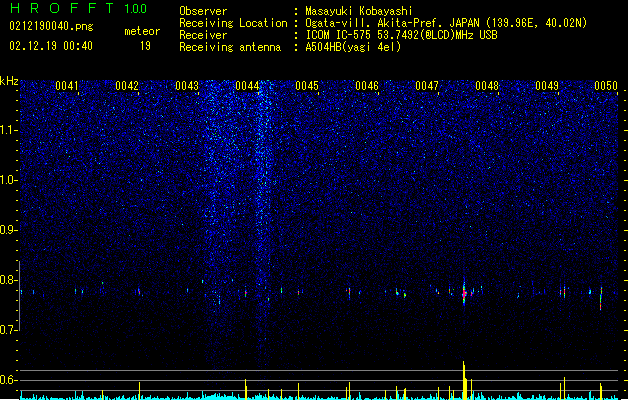Click the 0049 time marker
The height and width of the screenshot is (400, 629).
547,86
